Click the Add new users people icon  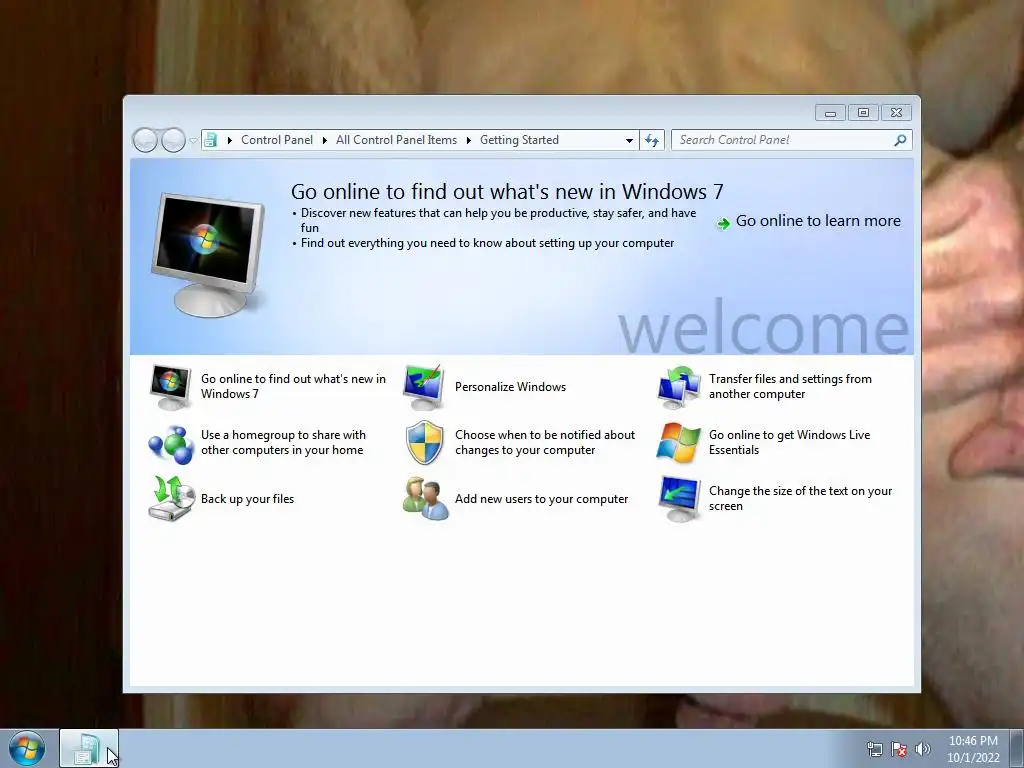coord(425,499)
